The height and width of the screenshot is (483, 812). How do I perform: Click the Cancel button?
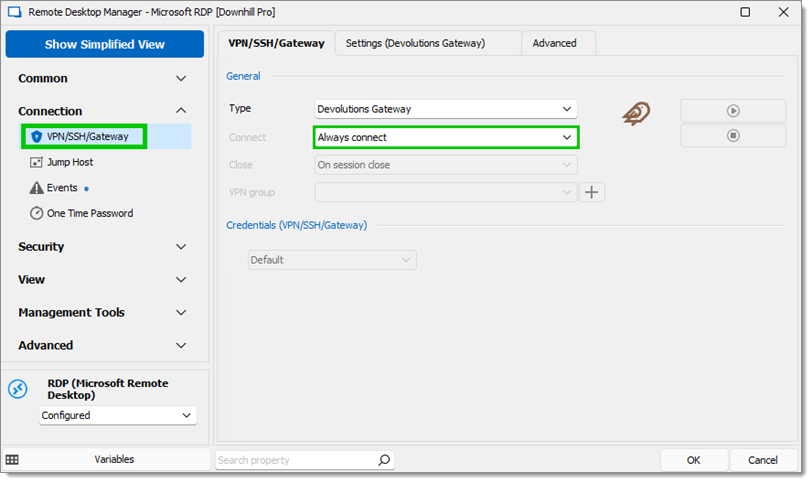762,460
